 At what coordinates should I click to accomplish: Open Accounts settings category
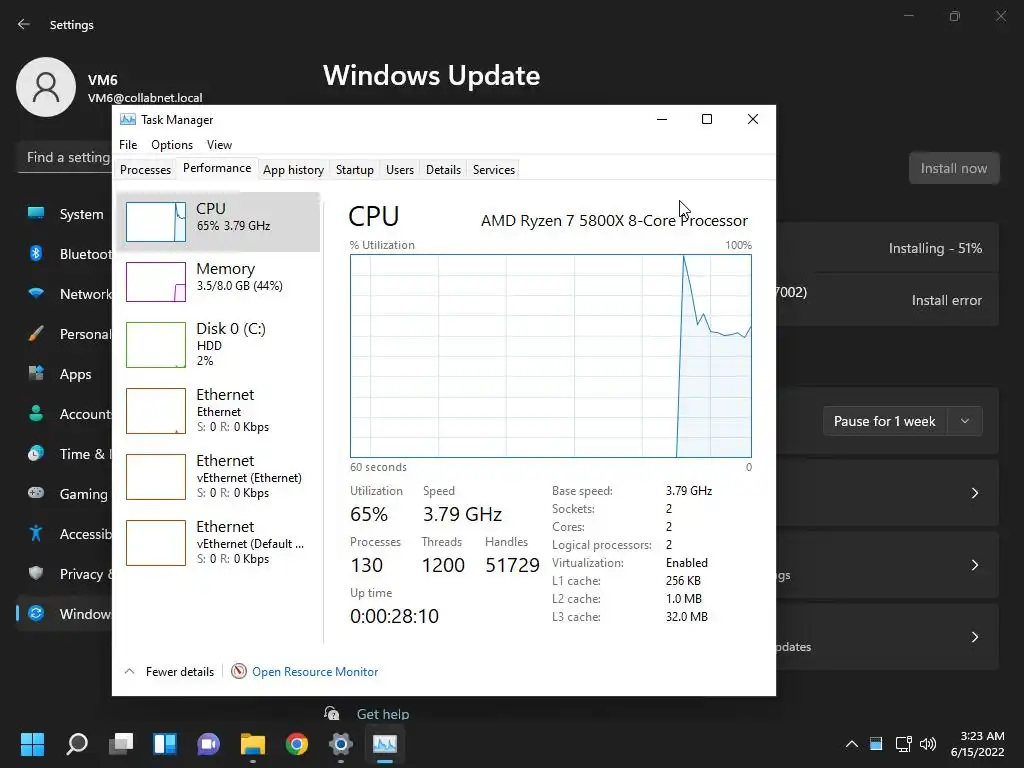65,414
